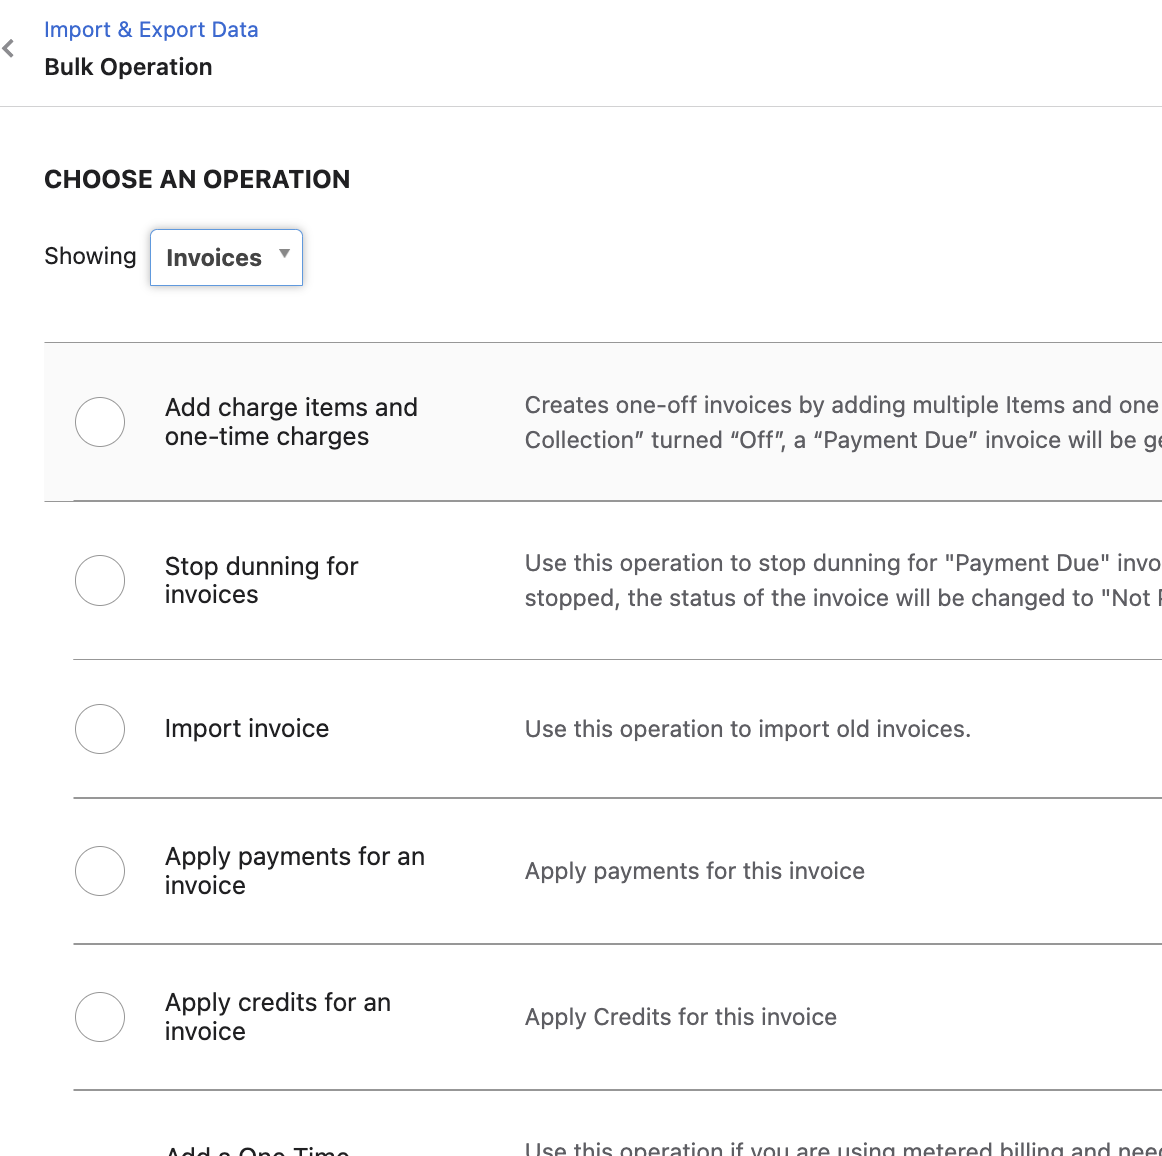
Task: Choose Apply credits for an invoice radio
Action: coord(100,1017)
